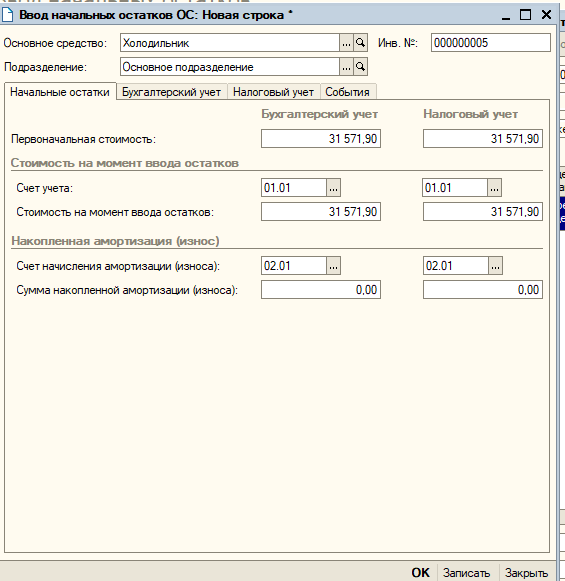Click the Стоимость на момент ввода остатков section heading
This screenshot has height=581, width=565.
(x=125, y=163)
